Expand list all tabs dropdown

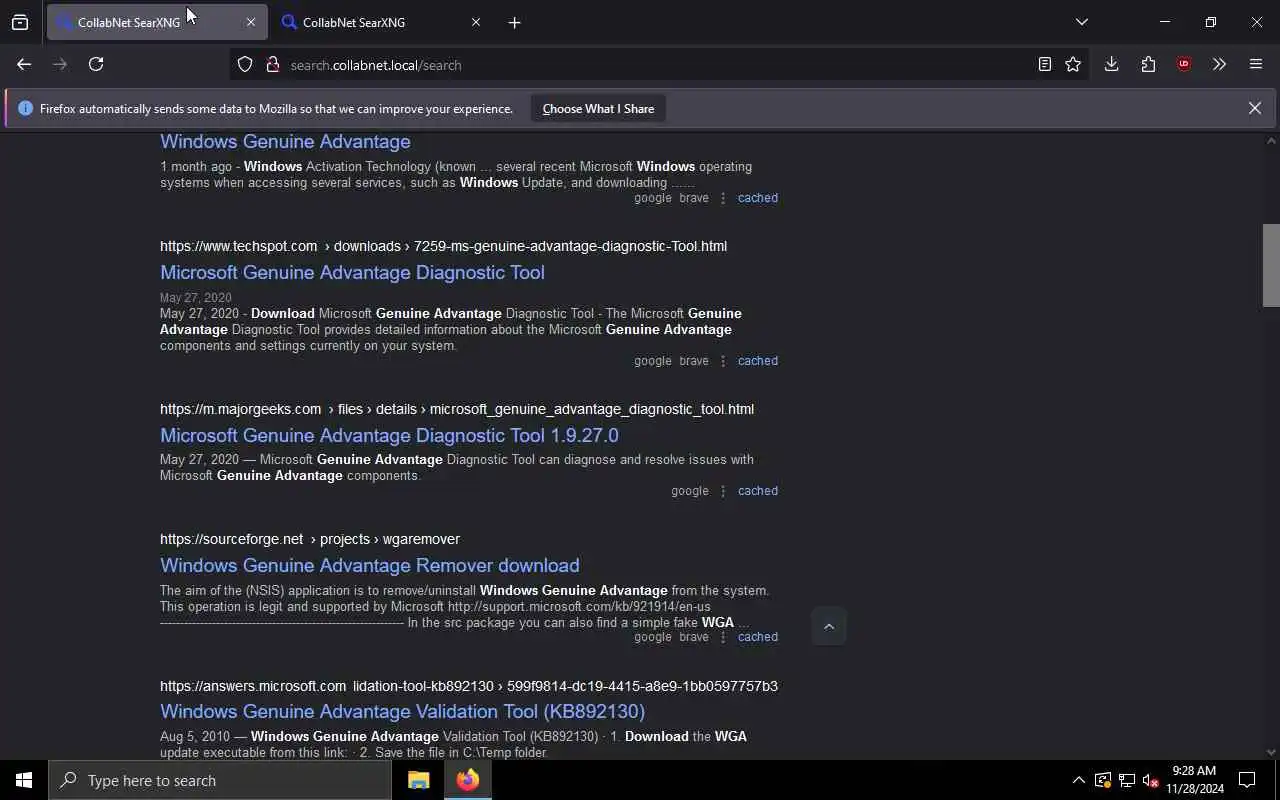pyautogui.click(x=1081, y=22)
